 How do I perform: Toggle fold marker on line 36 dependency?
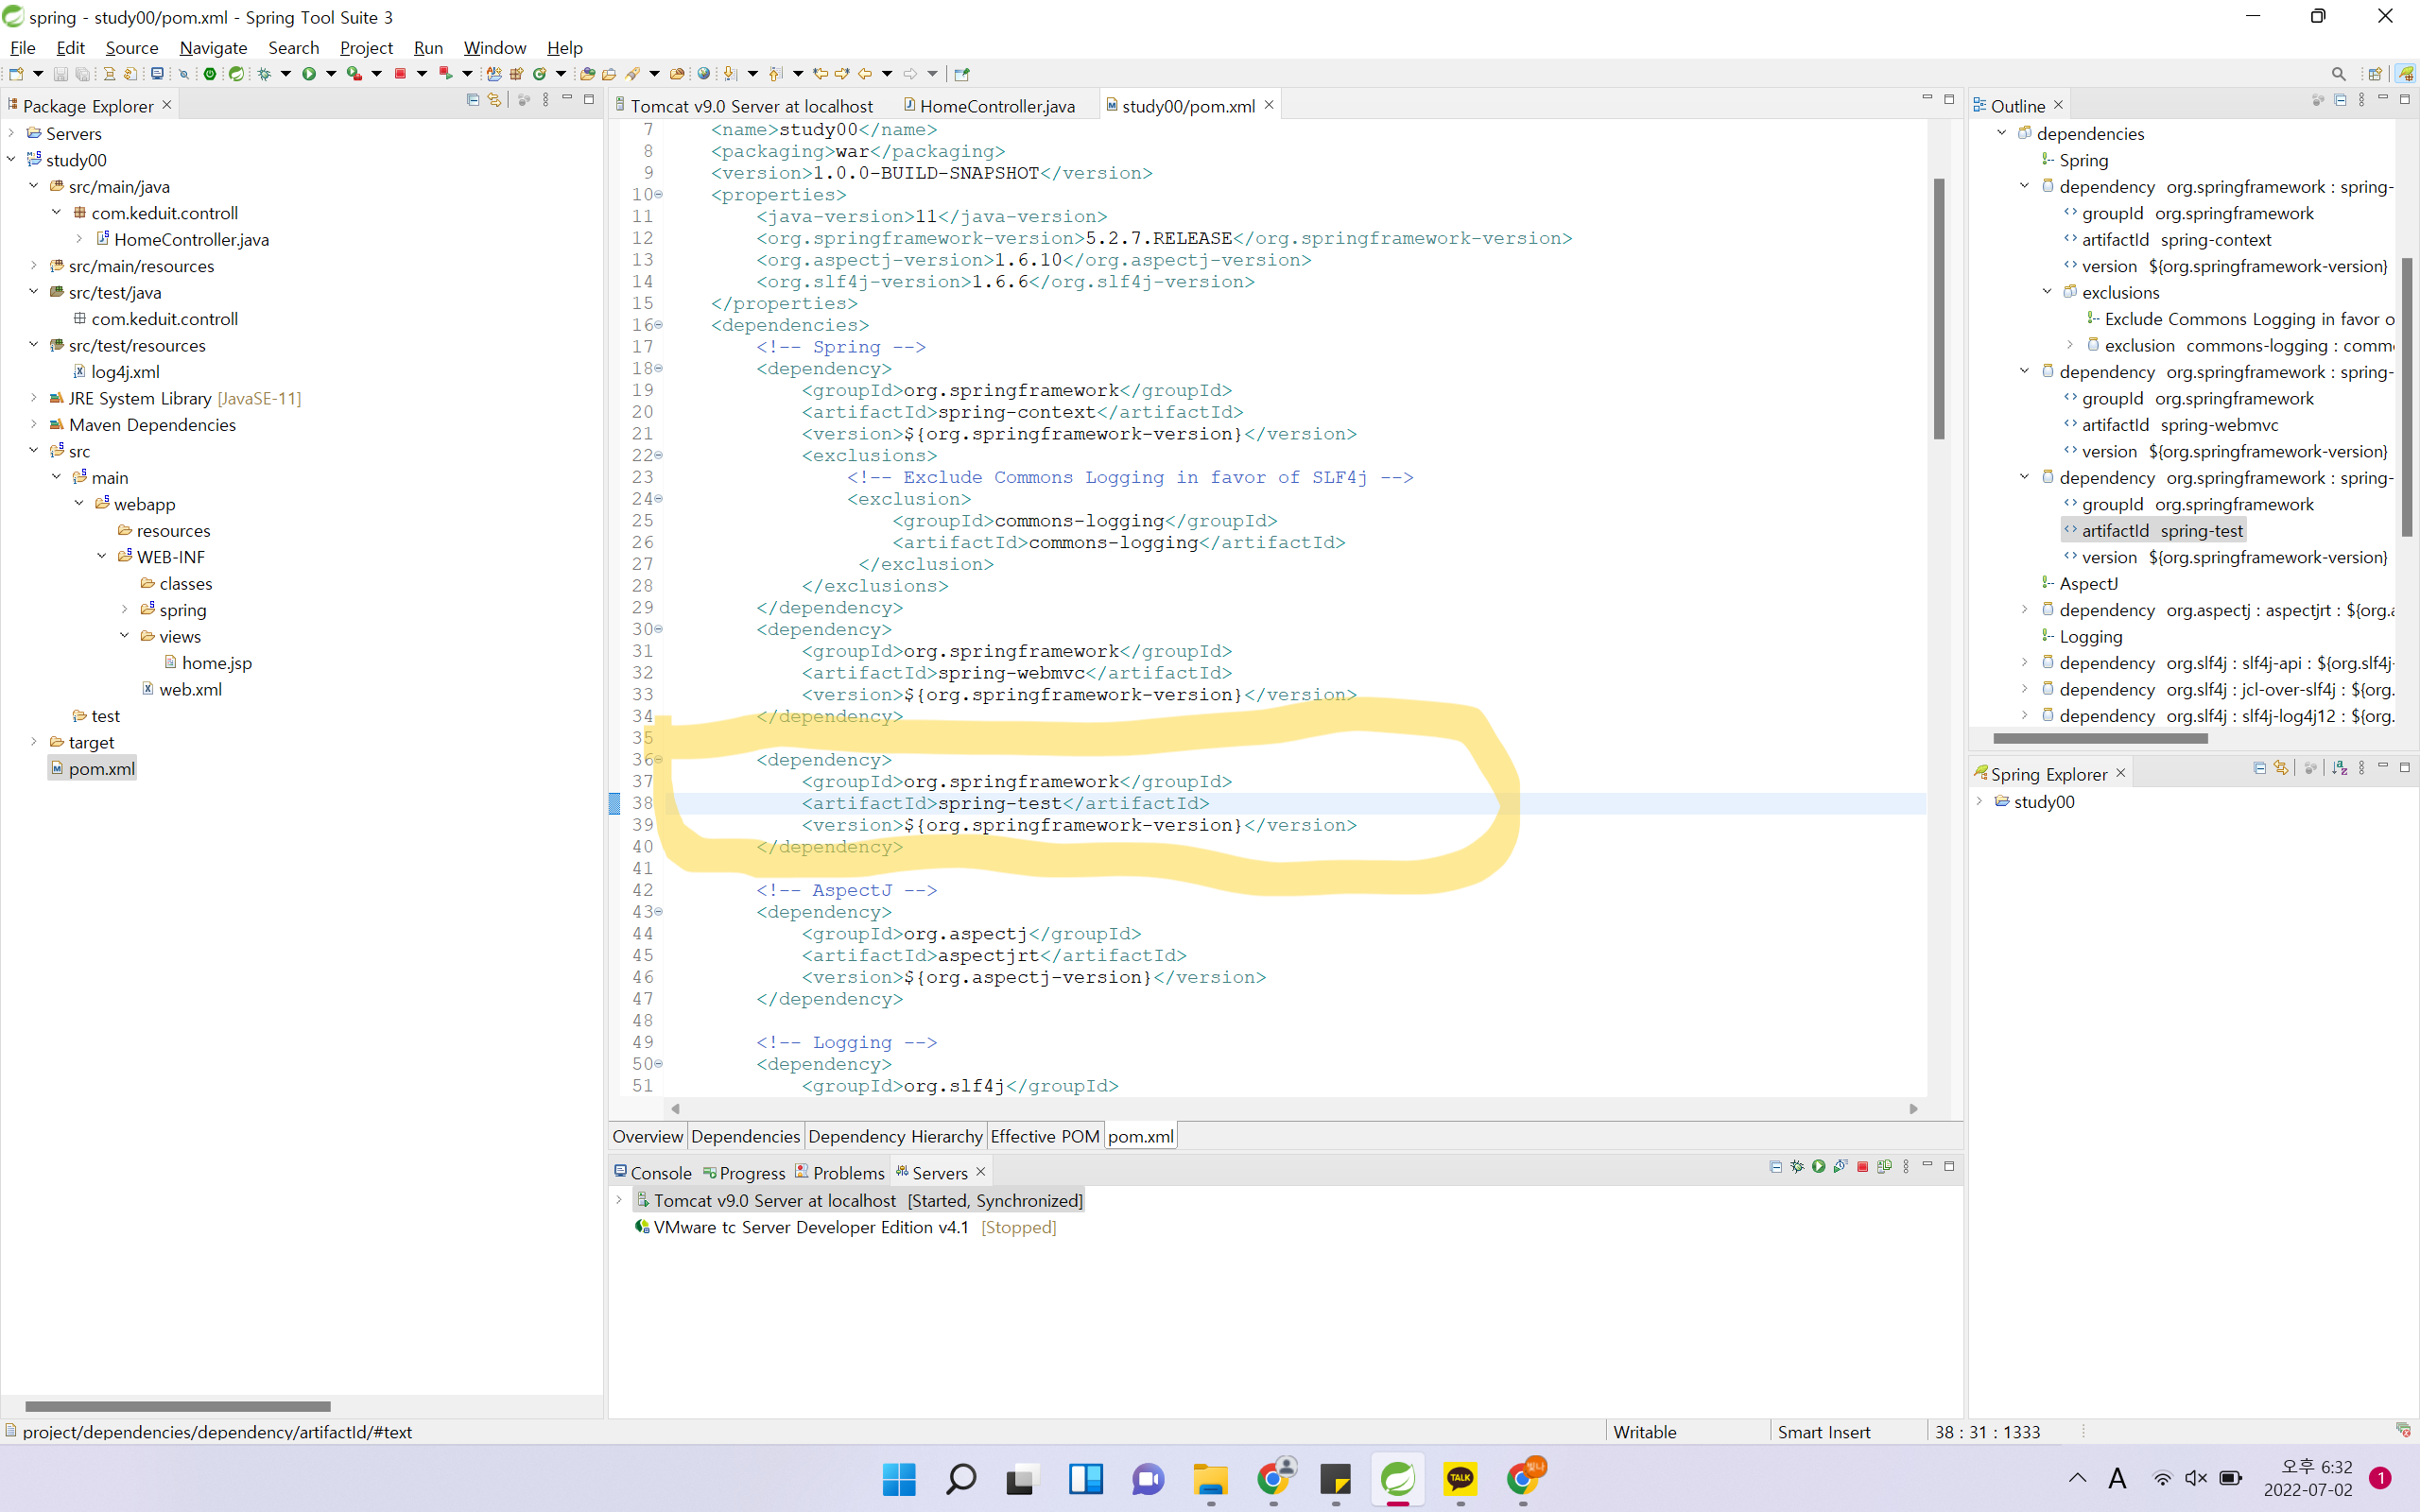coord(659,760)
